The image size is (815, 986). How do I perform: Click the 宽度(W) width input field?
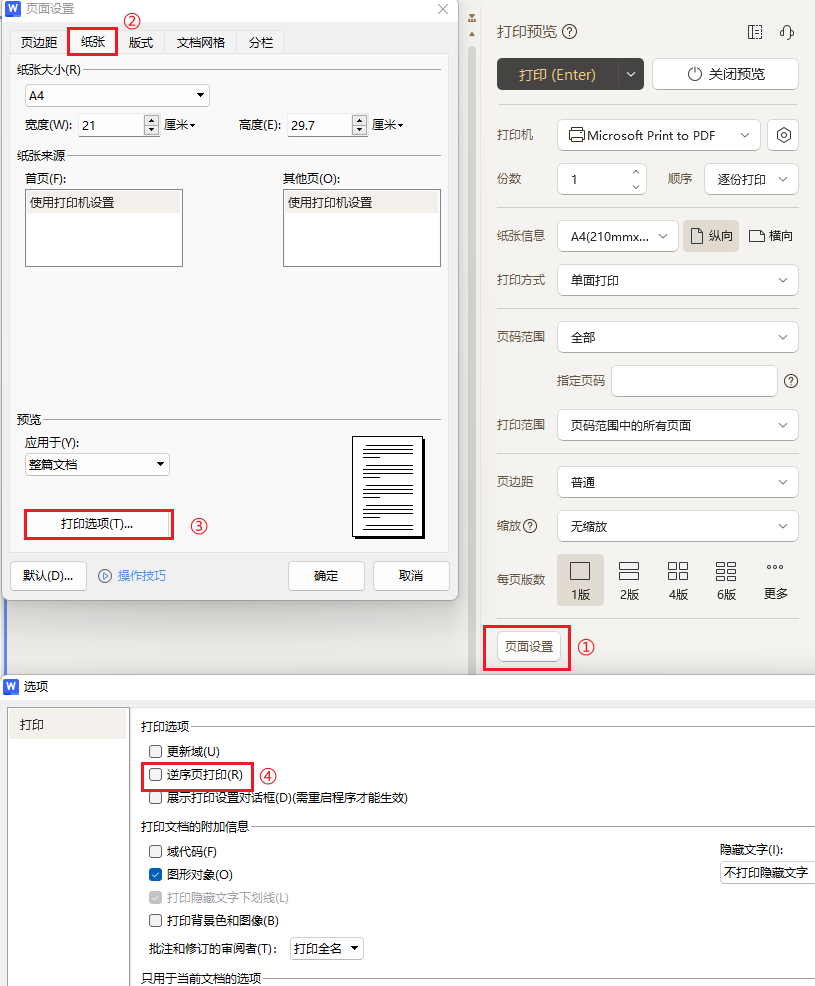(x=112, y=125)
